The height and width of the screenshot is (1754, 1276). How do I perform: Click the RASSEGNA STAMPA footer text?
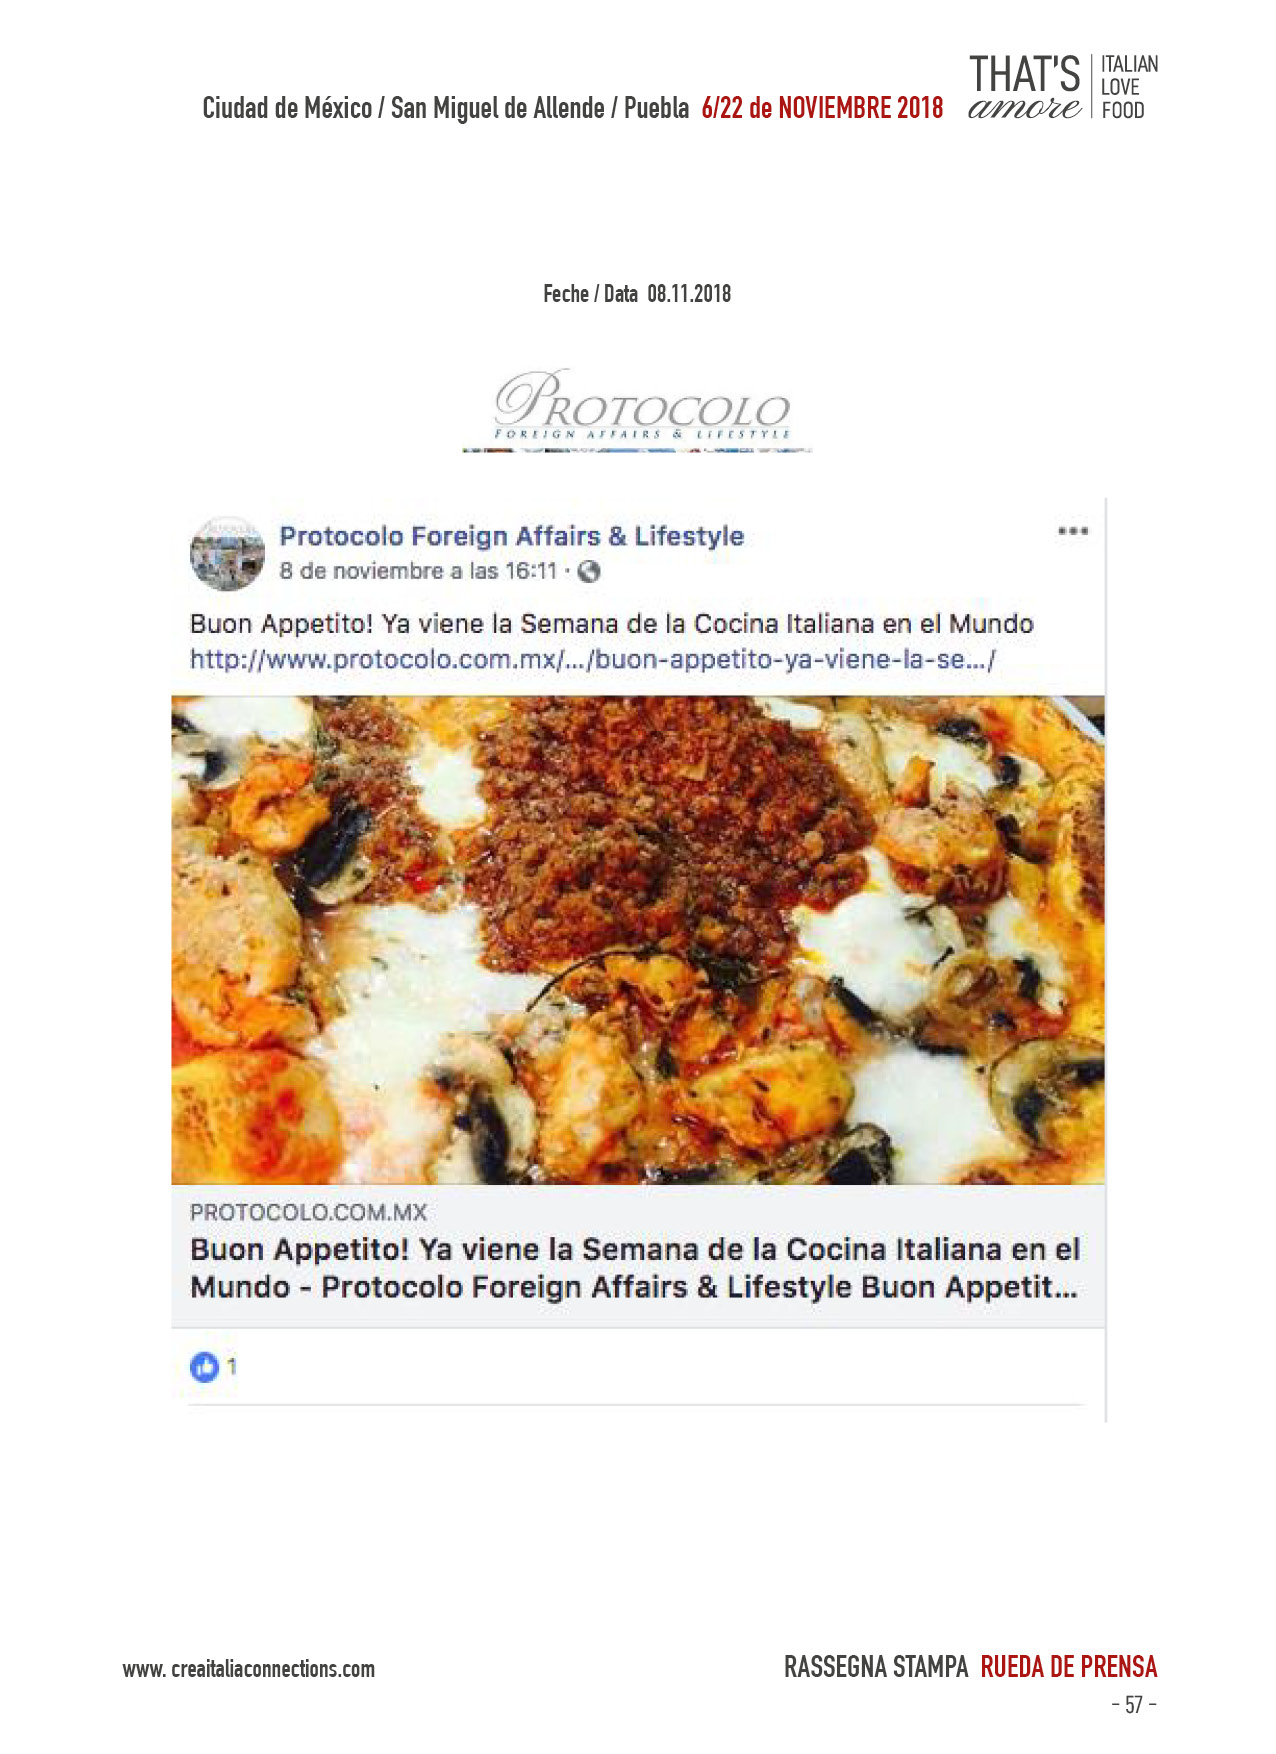[x=876, y=1667]
